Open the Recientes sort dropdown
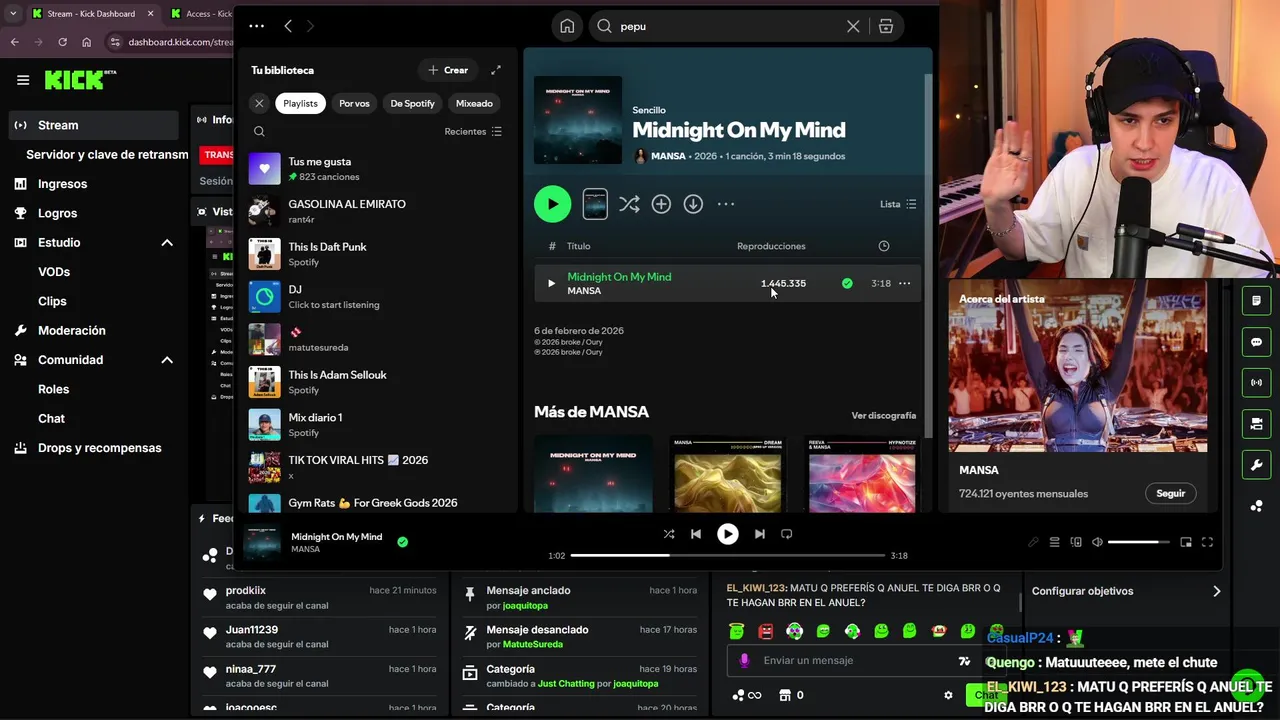Screen dimensions: 1280x720 click(473, 131)
